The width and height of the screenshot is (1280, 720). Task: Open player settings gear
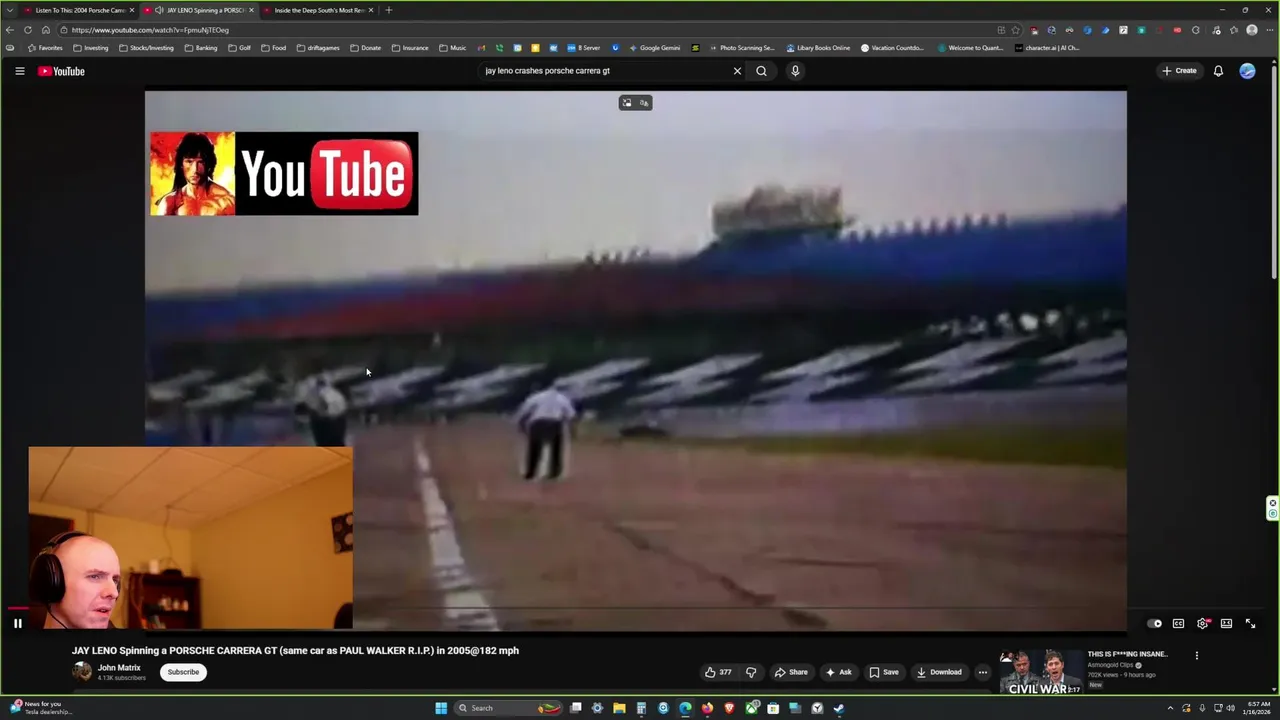pyautogui.click(x=1202, y=623)
